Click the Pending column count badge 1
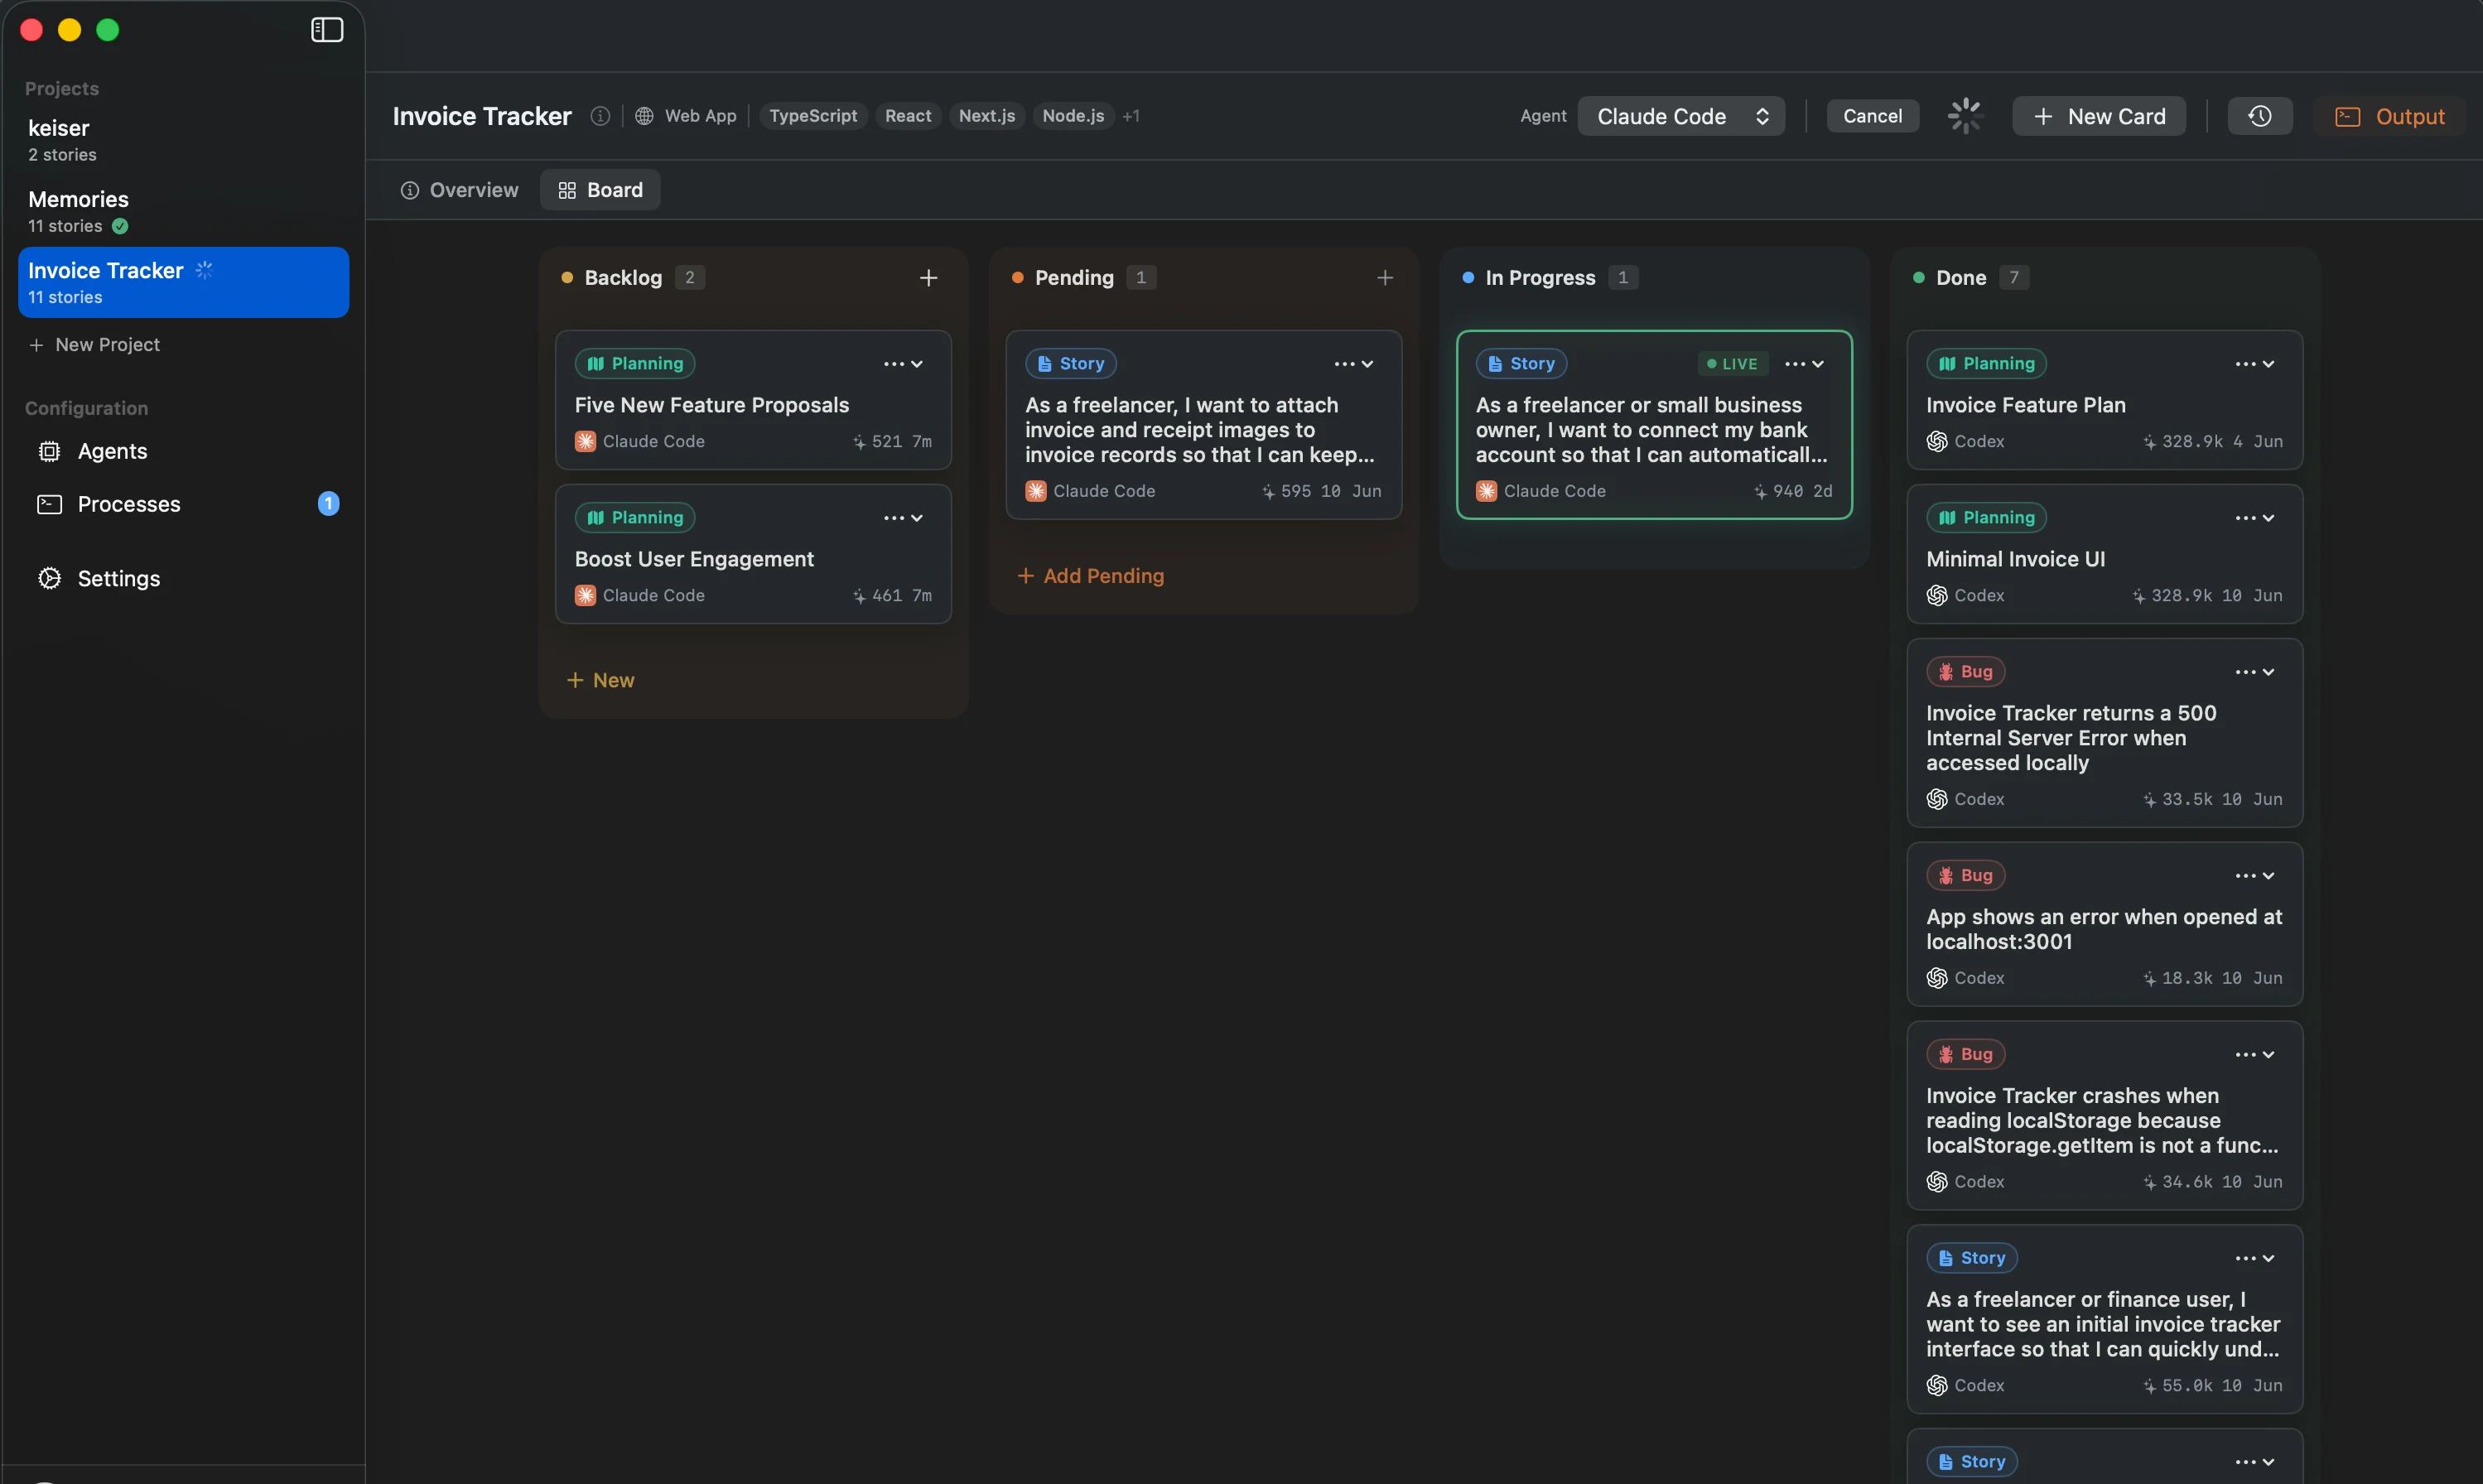The width and height of the screenshot is (2483, 1484). pyautogui.click(x=1141, y=278)
